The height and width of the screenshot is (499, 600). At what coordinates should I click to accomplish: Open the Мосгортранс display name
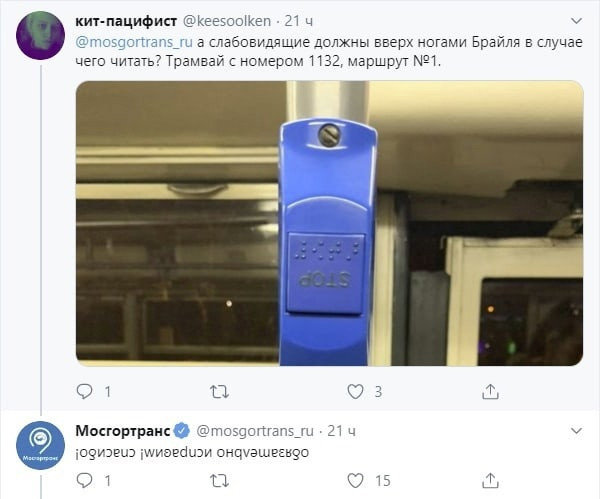(x=123, y=431)
